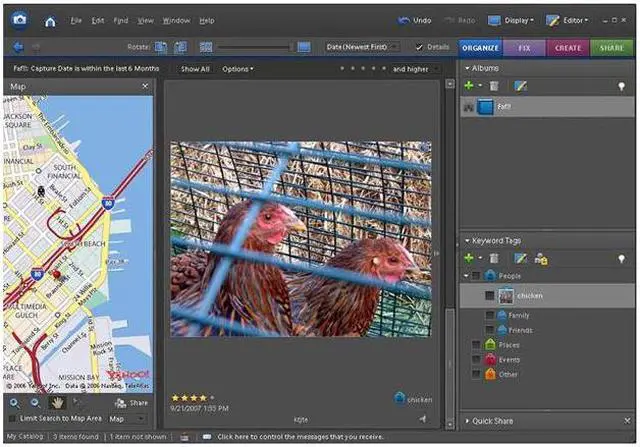Click the Keyword Tags lightbulb tip
The width and height of the screenshot is (640, 447).
(621, 259)
